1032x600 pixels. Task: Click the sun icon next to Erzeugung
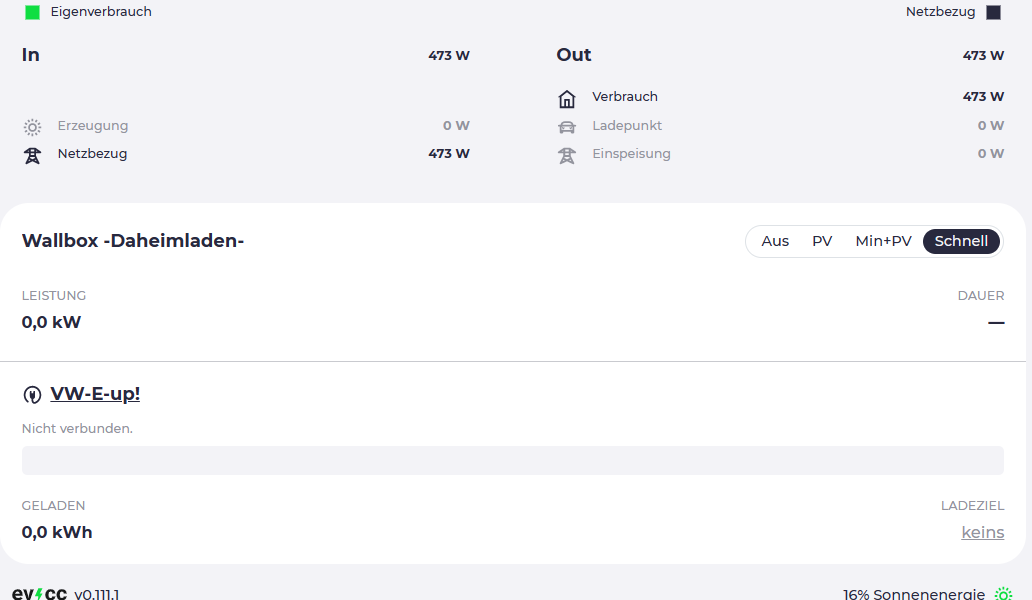click(32, 126)
